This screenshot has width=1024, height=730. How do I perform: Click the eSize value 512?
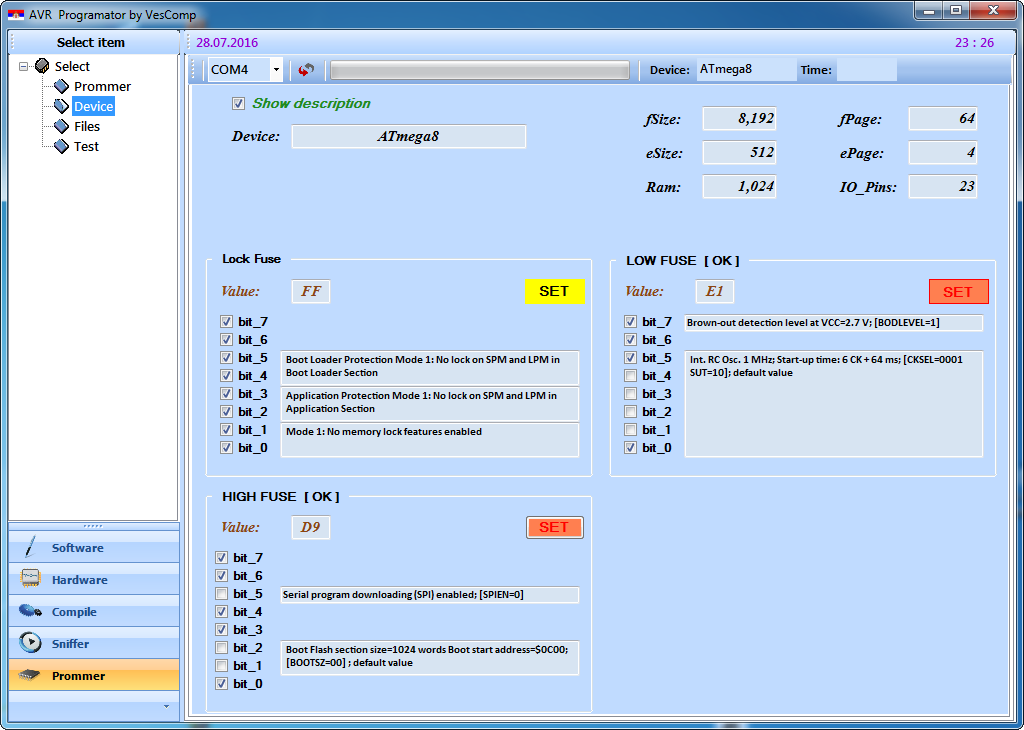pos(739,153)
